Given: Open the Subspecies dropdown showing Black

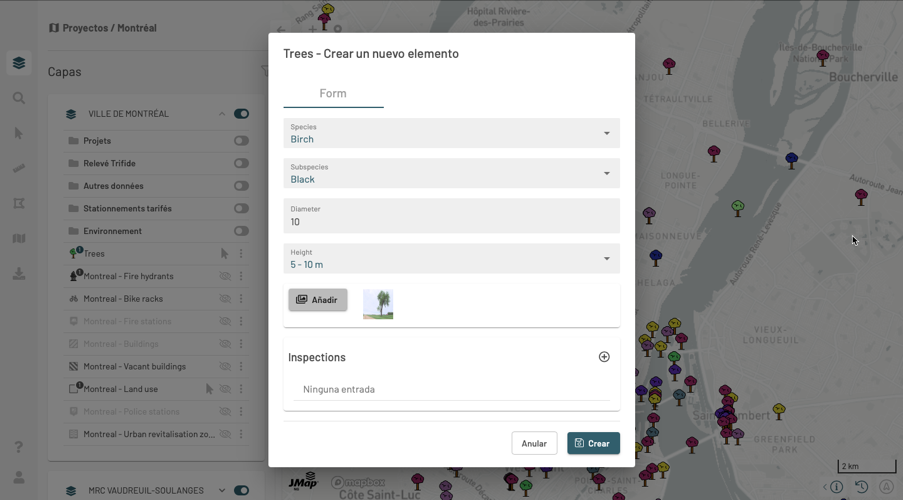Looking at the screenshot, I should pyautogui.click(x=452, y=173).
